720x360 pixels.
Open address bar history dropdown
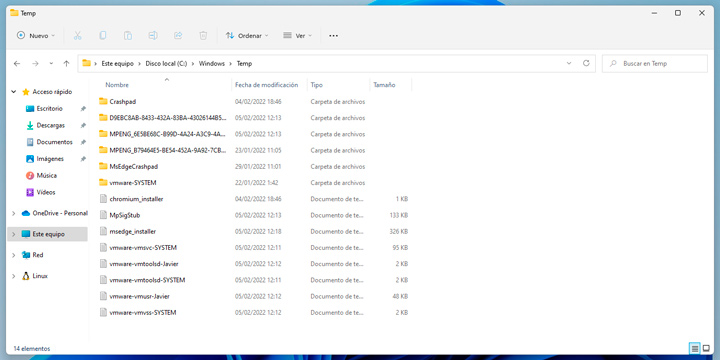[x=569, y=63]
